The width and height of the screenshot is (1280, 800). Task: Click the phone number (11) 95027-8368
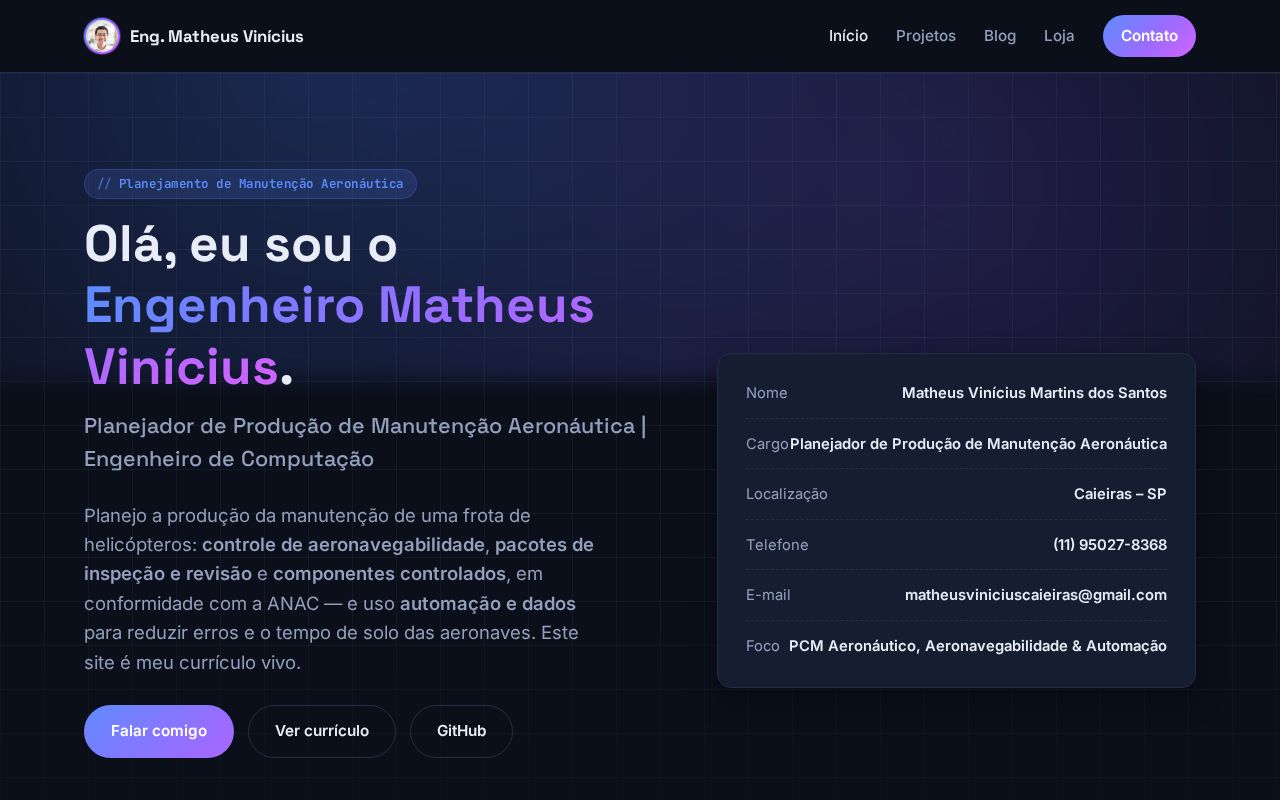pos(1110,545)
